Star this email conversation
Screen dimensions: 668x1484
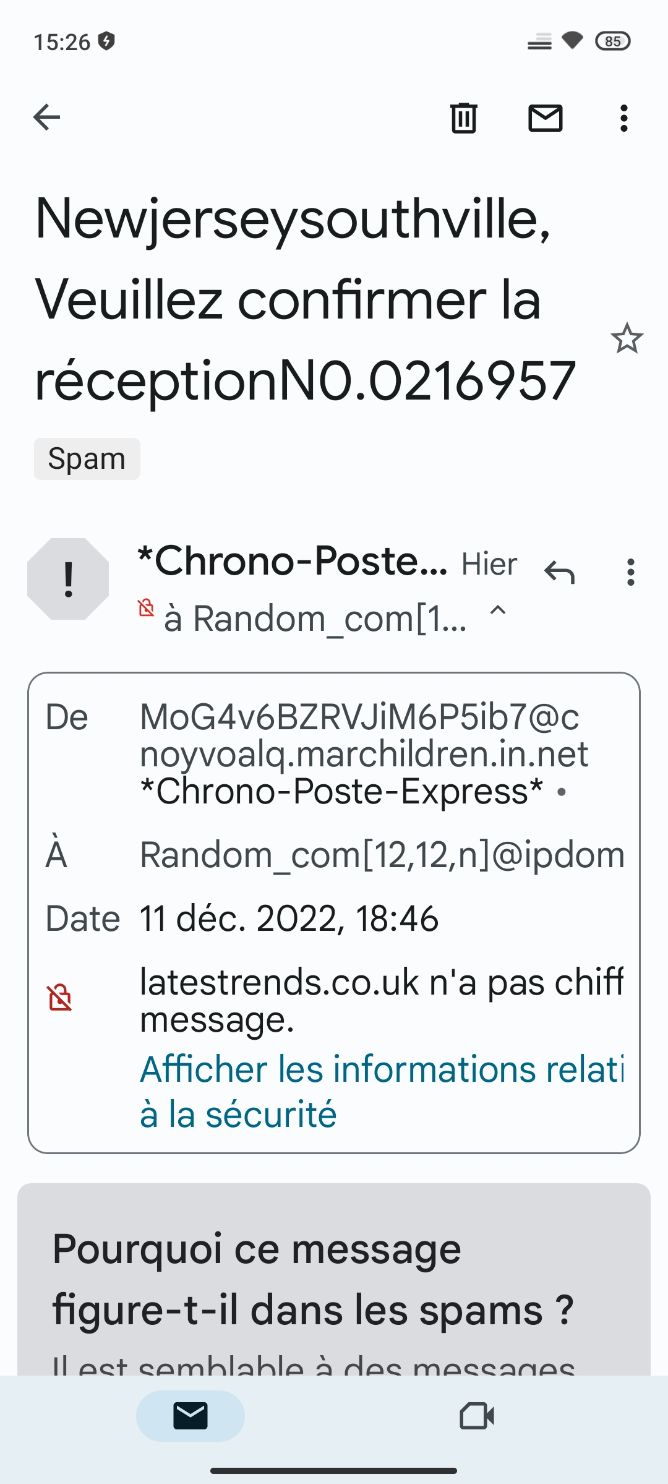pyautogui.click(x=626, y=339)
